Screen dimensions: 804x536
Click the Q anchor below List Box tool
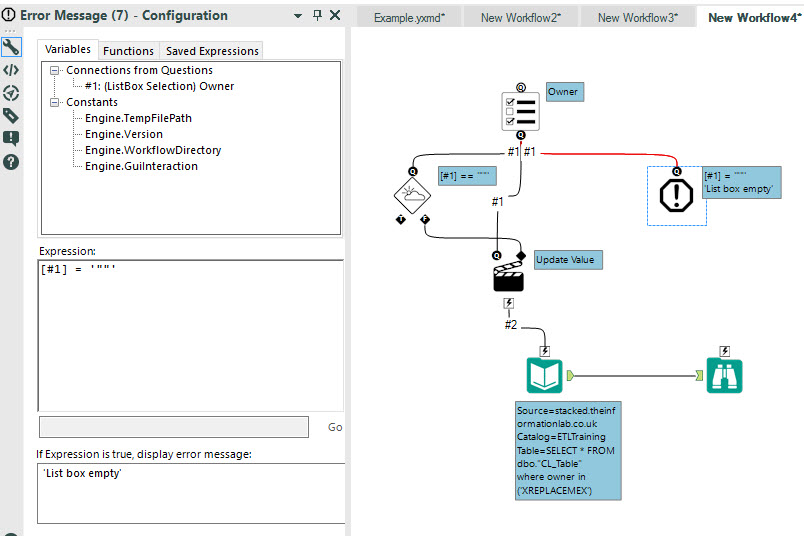520,135
